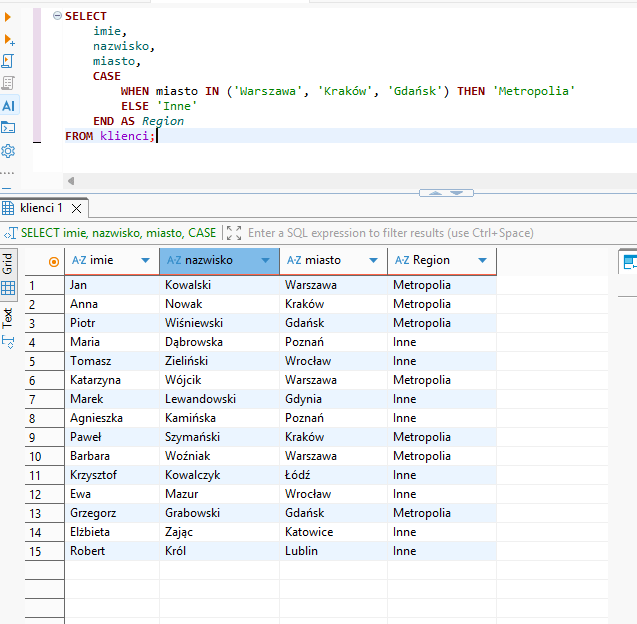The height and width of the screenshot is (624, 637).
Task: Click the expand filter panel icon
Action: 234,233
